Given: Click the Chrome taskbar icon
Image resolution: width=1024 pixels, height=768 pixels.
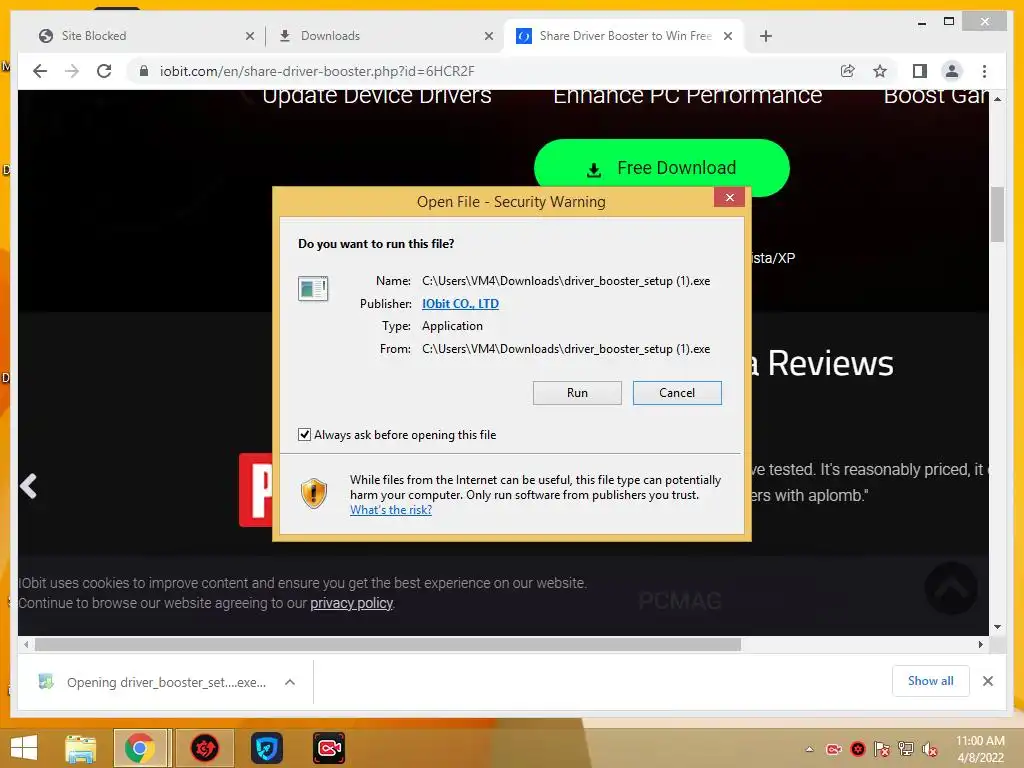Looking at the screenshot, I should click(140, 748).
